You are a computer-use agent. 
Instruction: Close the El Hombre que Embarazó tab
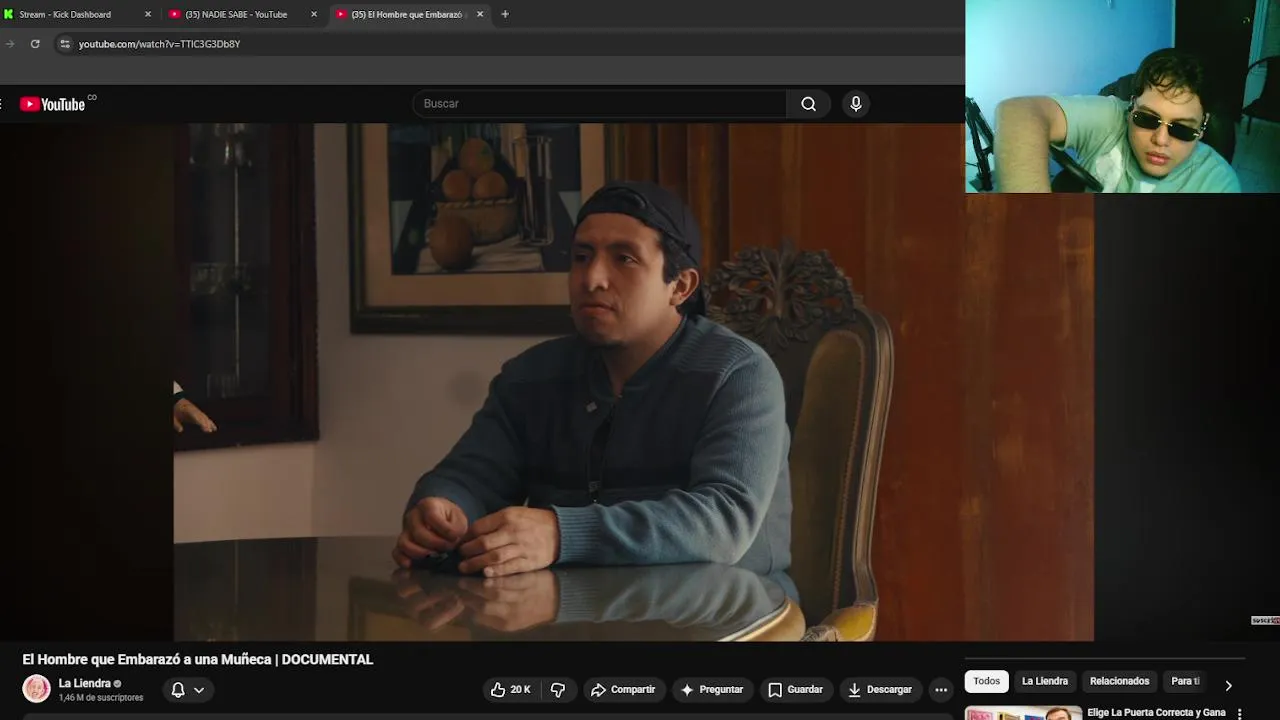click(x=480, y=14)
